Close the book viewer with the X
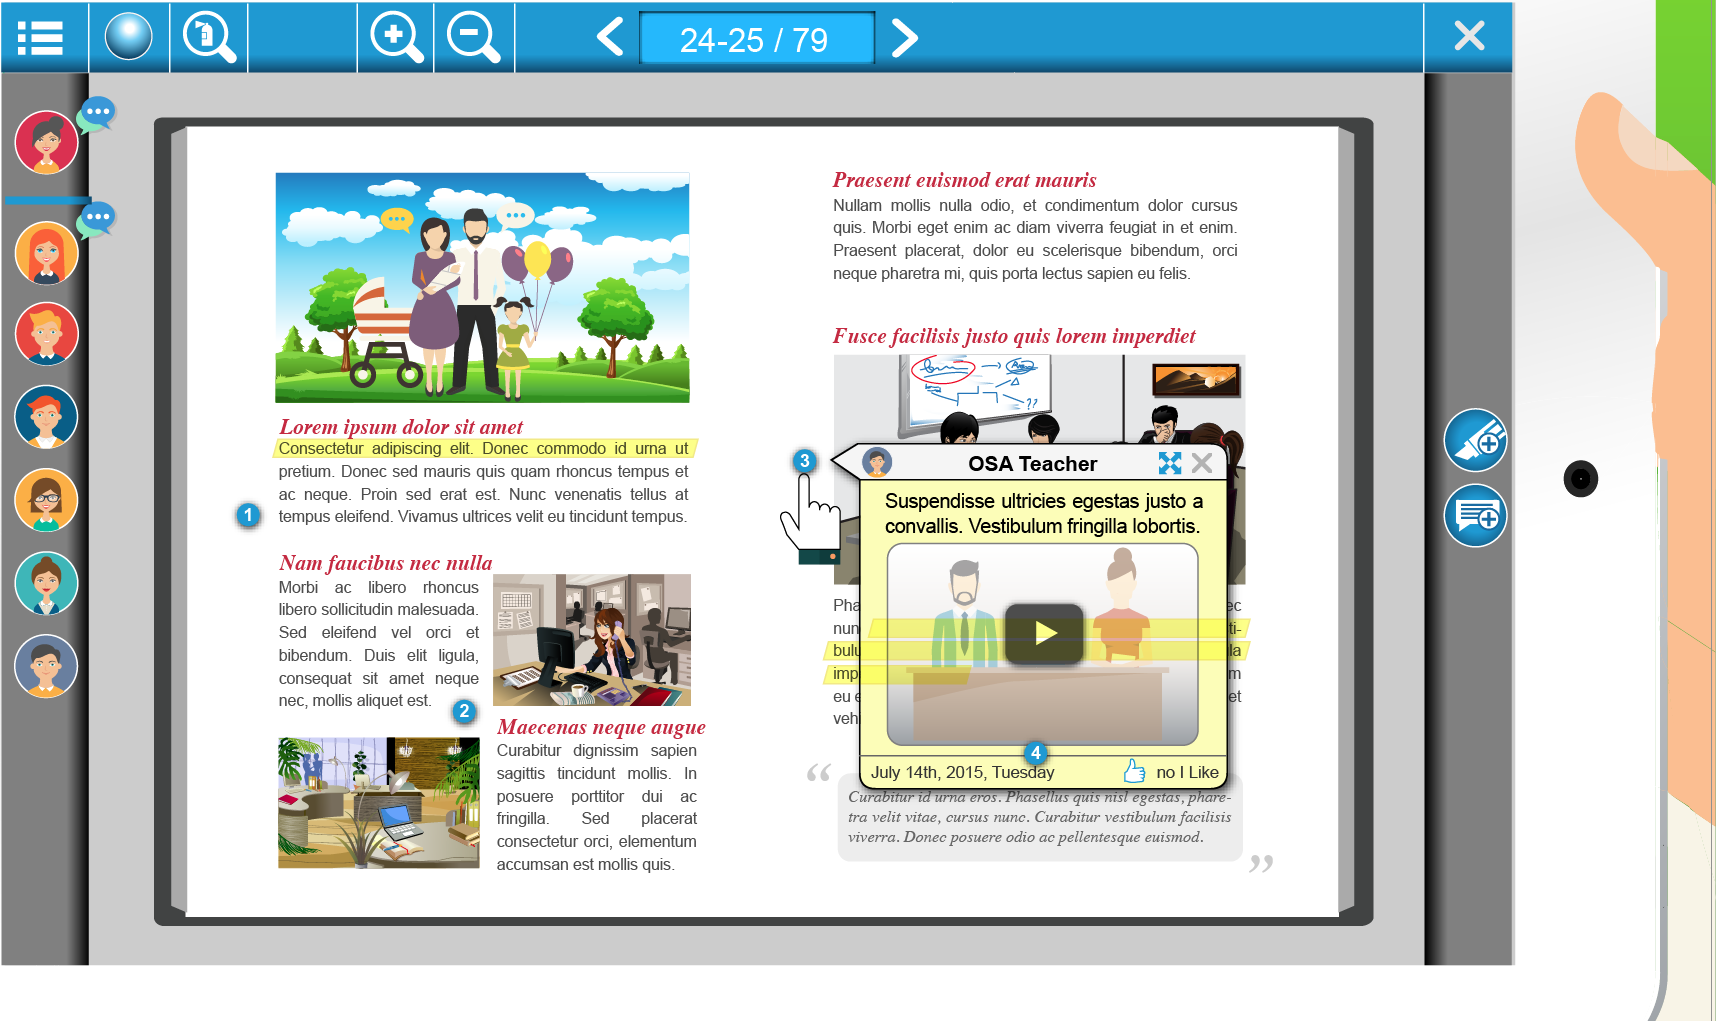 [x=1468, y=37]
